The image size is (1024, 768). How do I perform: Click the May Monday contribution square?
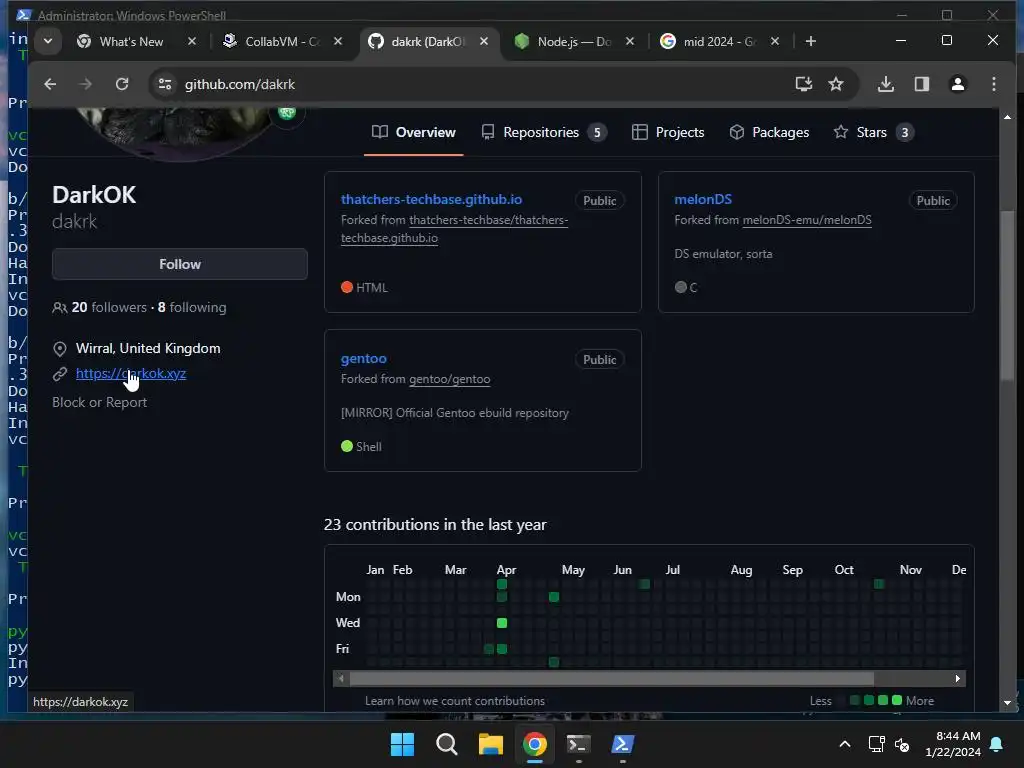click(554, 597)
